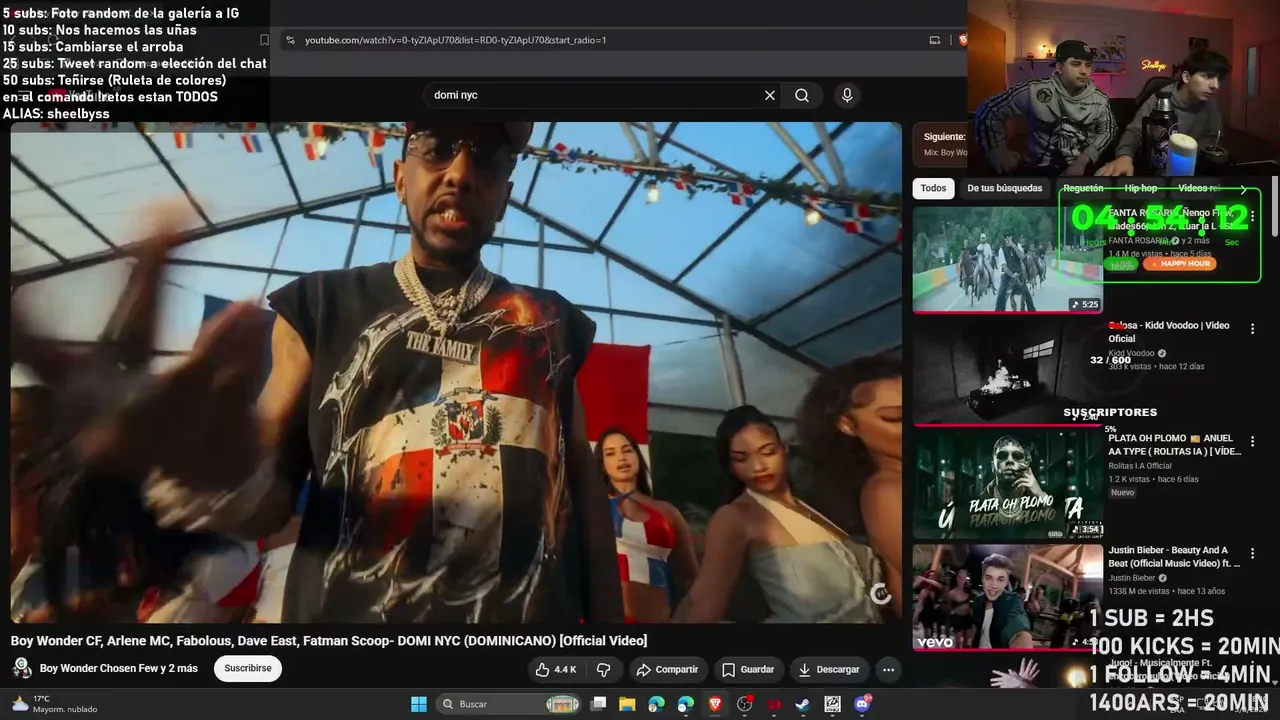
Task: Open Discord from the taskbar
Action: tap(862, 704)
